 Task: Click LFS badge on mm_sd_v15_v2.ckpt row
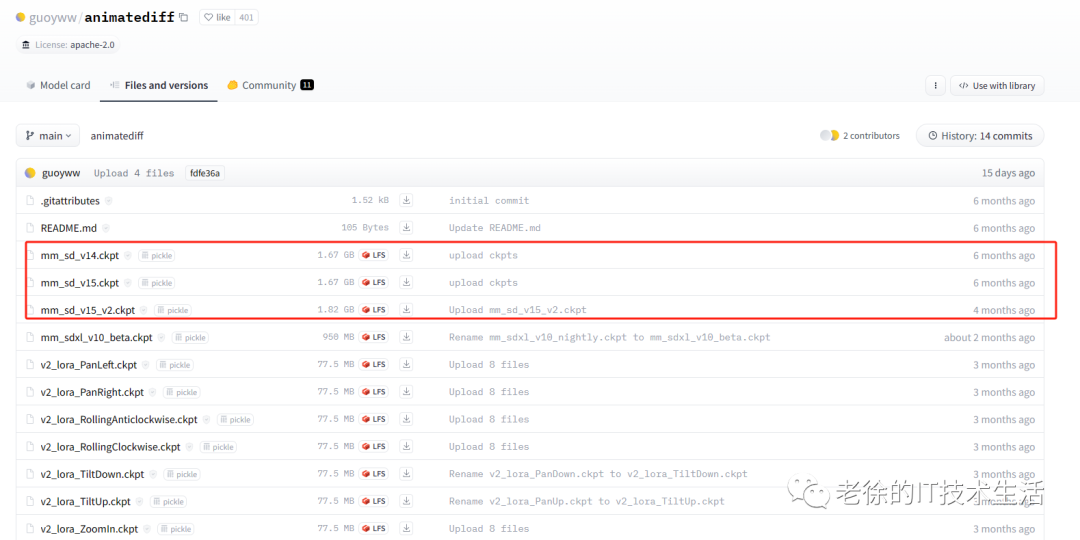(373, 310)
